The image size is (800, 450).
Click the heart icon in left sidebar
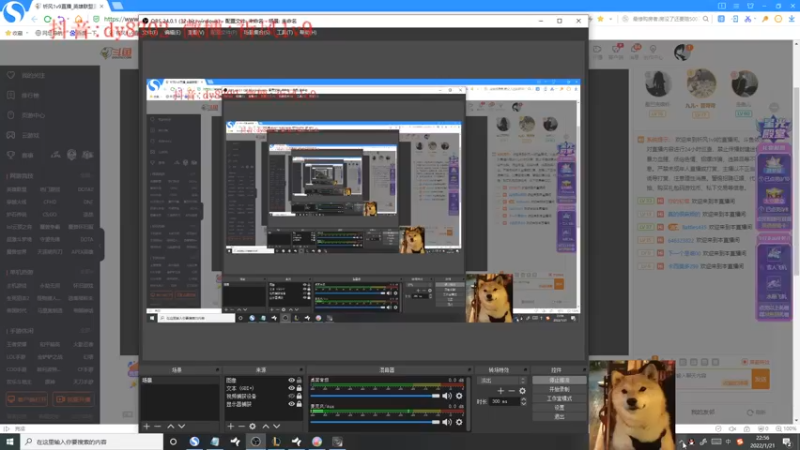(x=11, y=75)
